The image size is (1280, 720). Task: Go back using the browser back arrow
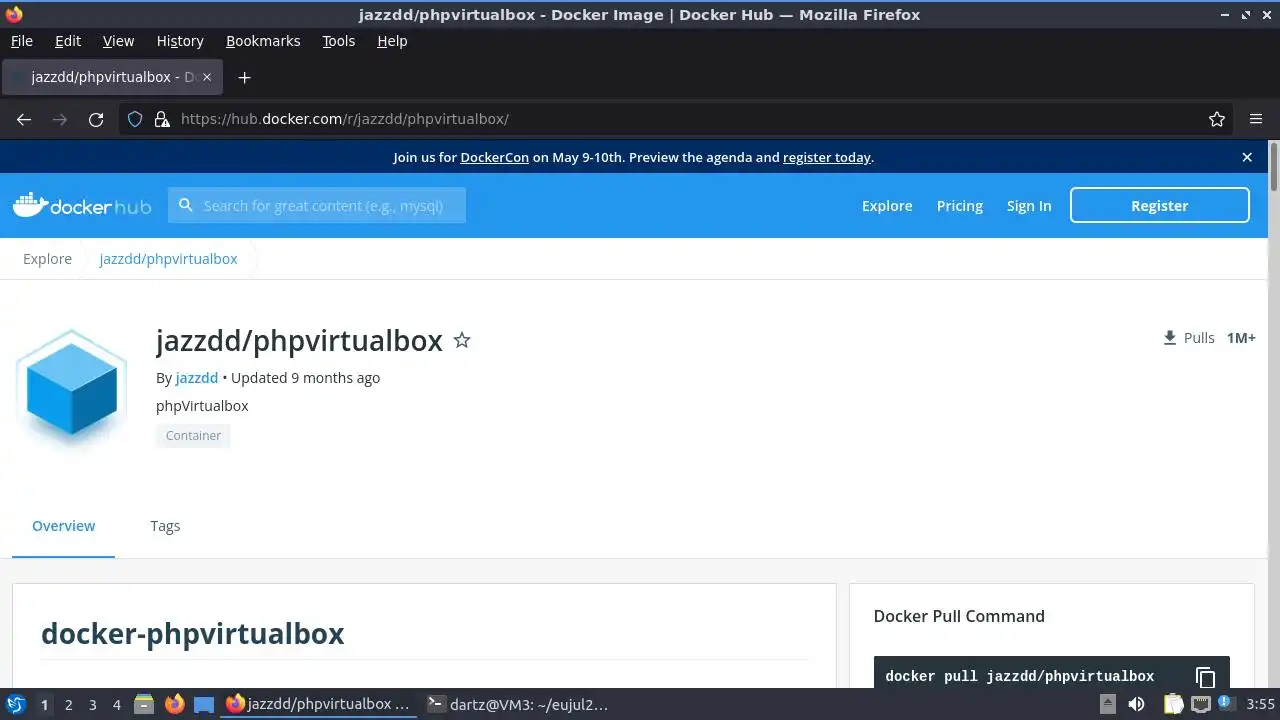pyautogui.click(x=24, y=119)
